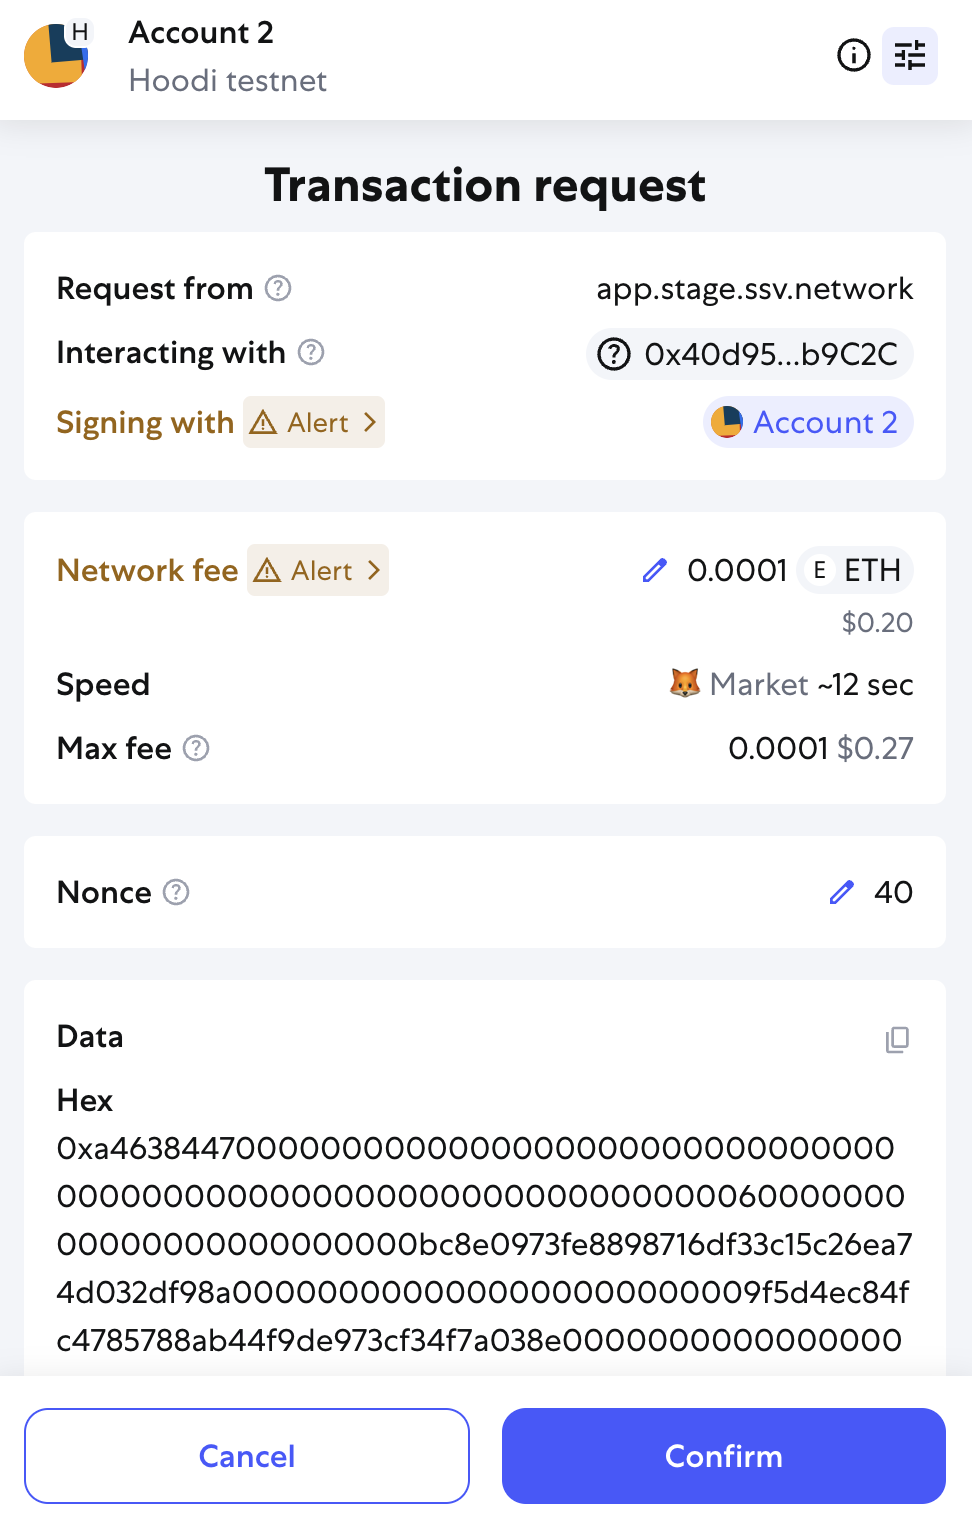Expand the Network fee alert
Screen dimensions: 972x1530
tap(318, 570)
